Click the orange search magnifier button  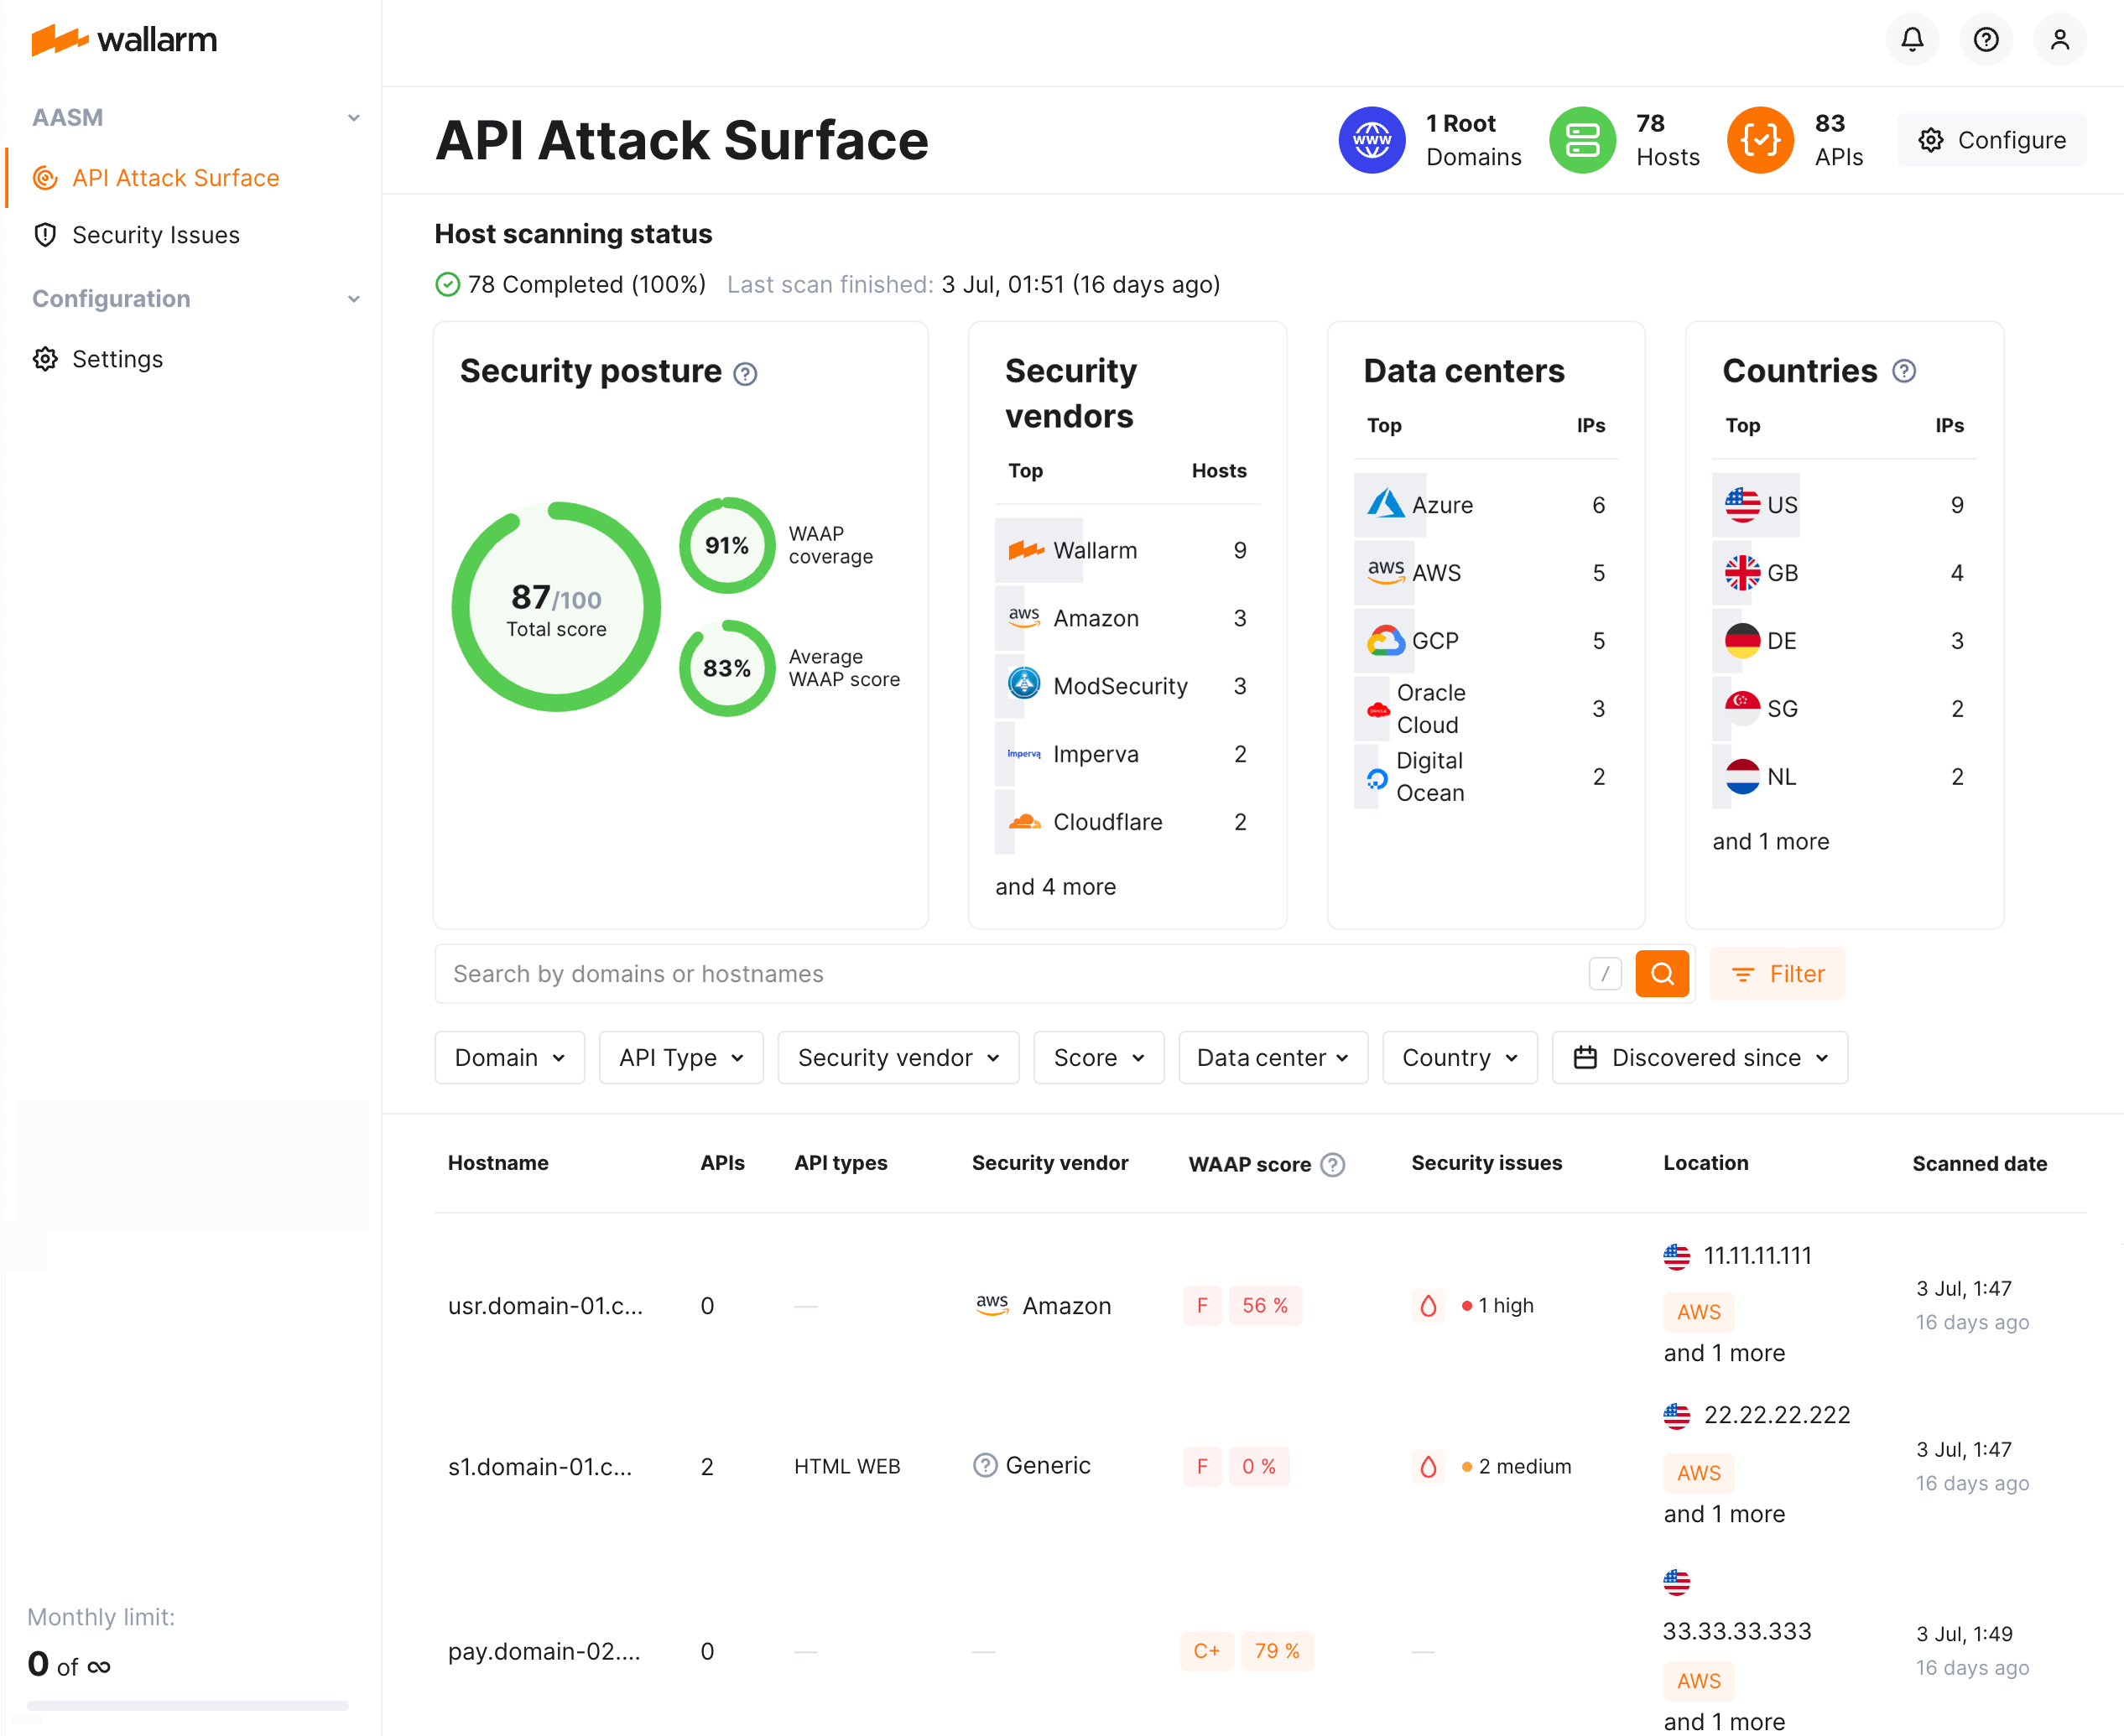click(x=1662, y=973)
